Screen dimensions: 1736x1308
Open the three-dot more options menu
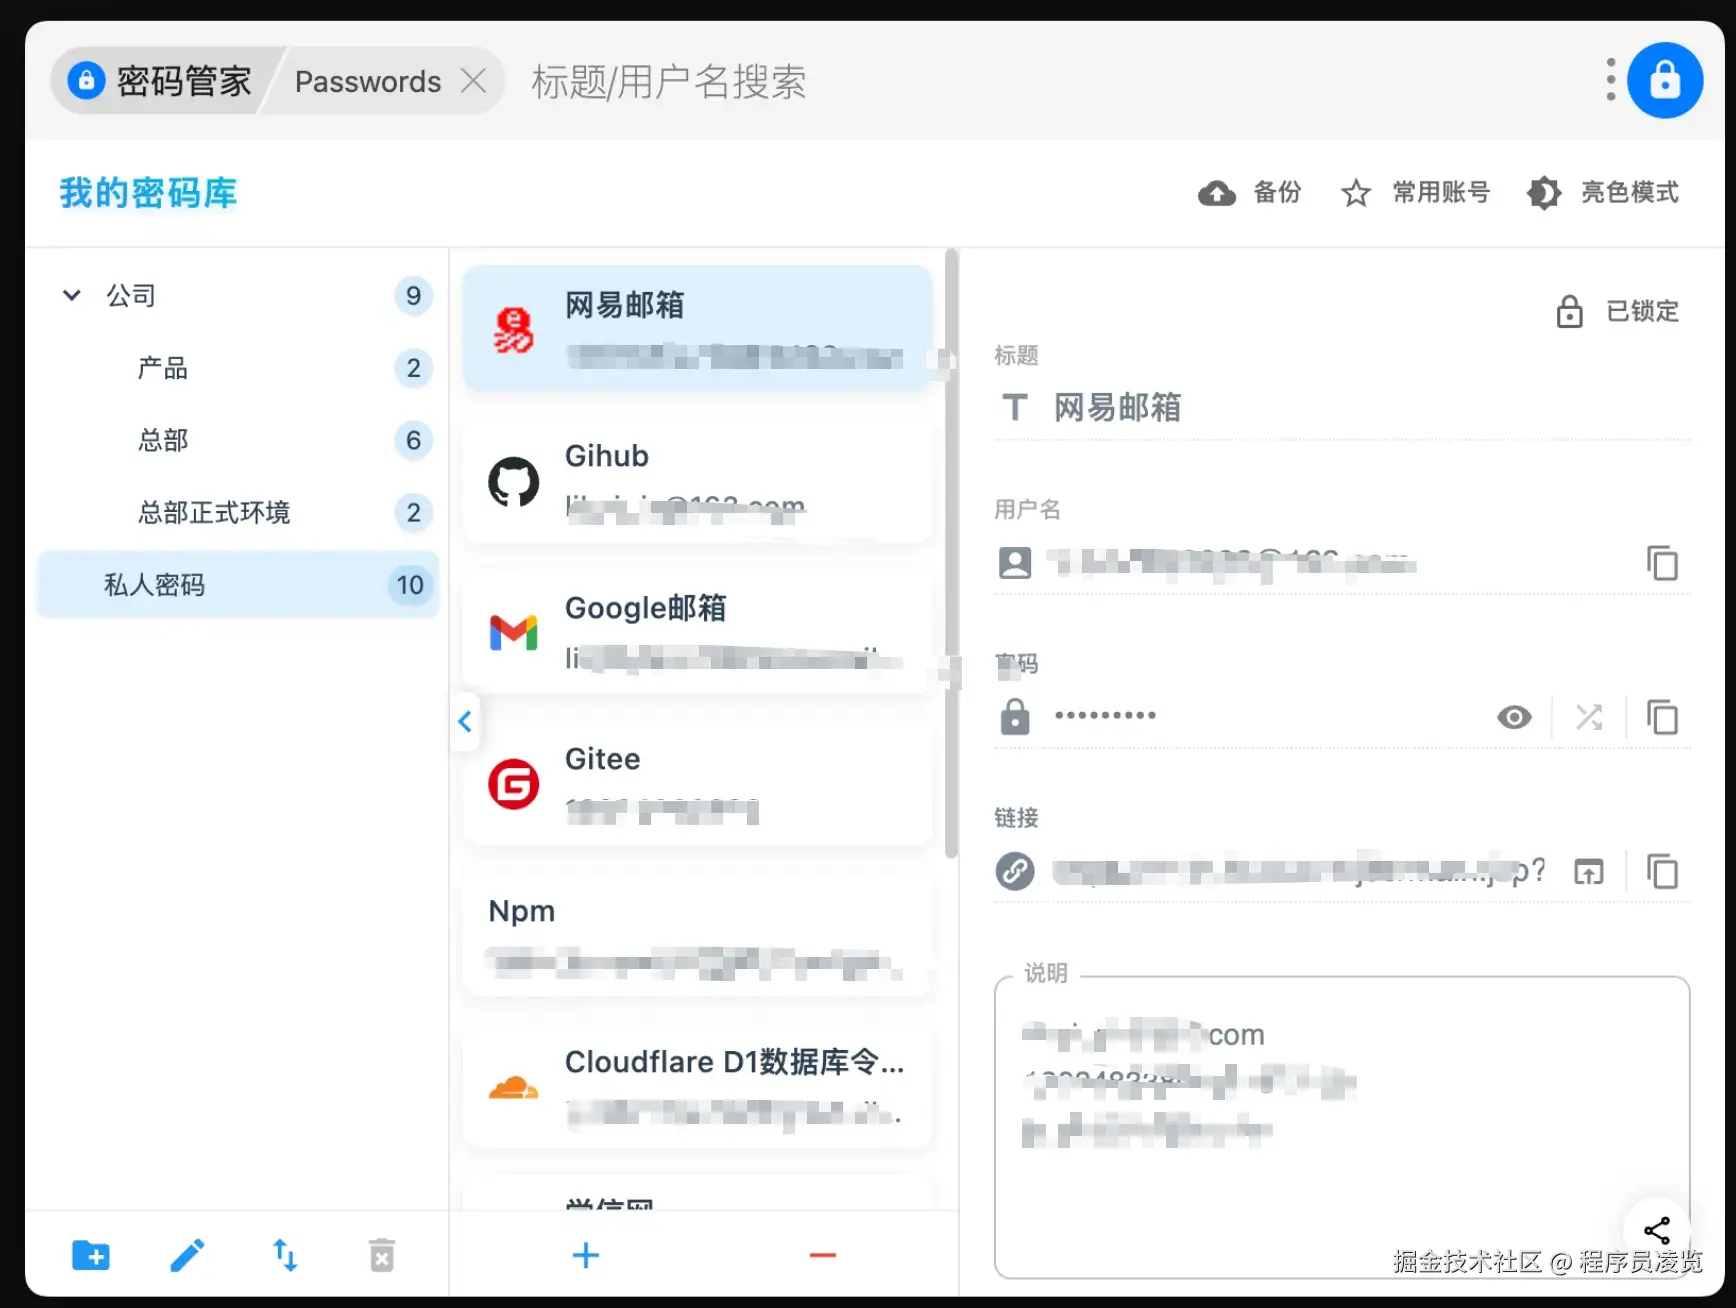(1610, 80)
